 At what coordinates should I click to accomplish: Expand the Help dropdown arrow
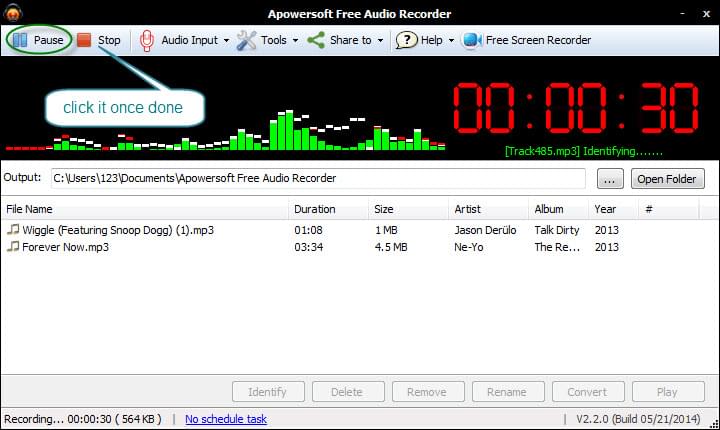point(451,41)
